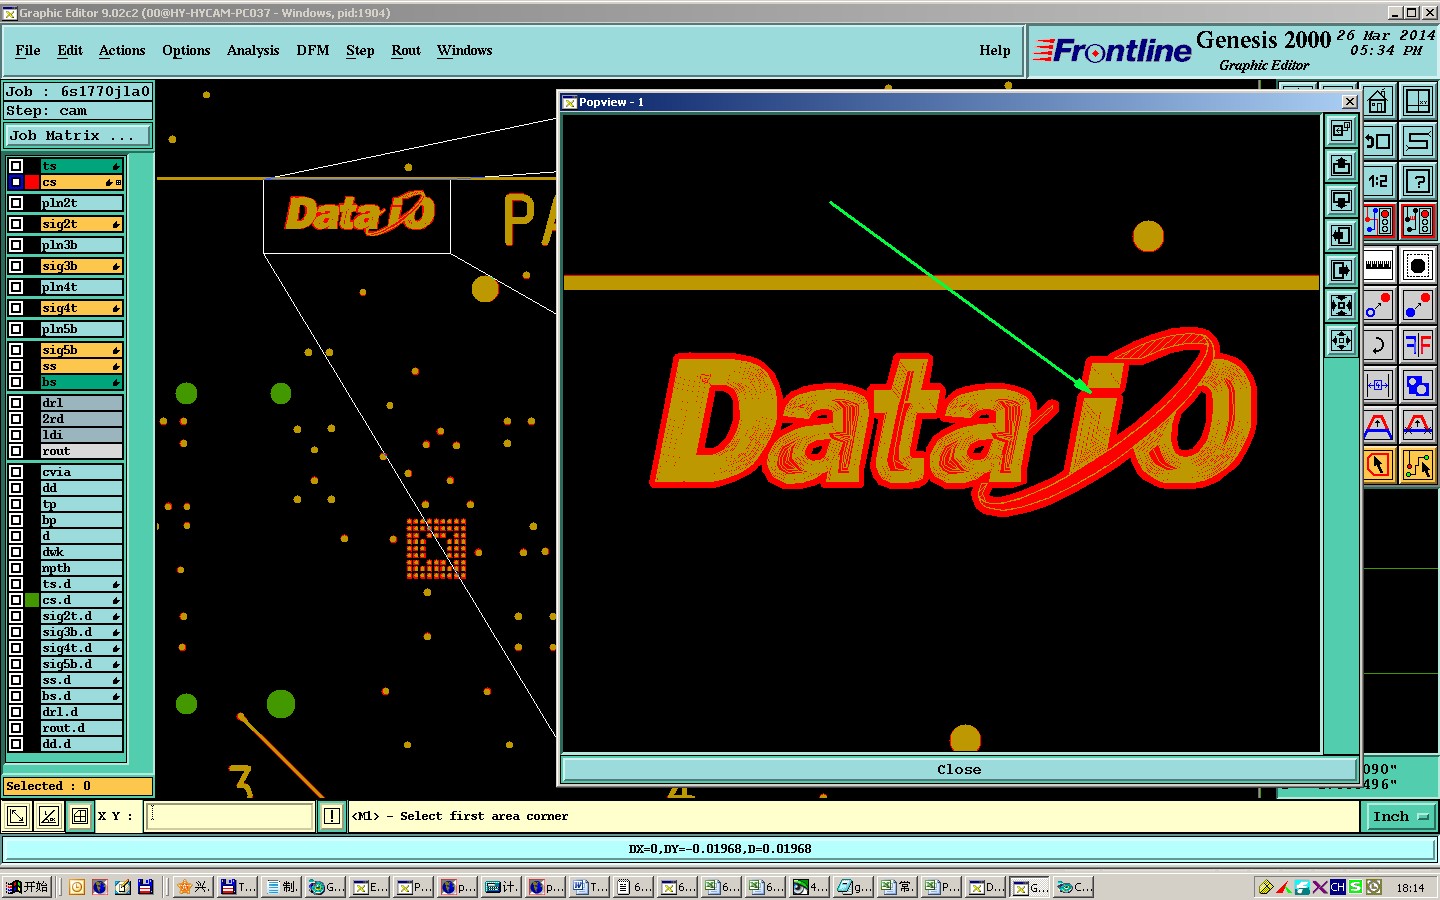Click Popview zoom-out arrows icon
The width and height of the screenshot is (1440, 900).
tap(1341, 340)
